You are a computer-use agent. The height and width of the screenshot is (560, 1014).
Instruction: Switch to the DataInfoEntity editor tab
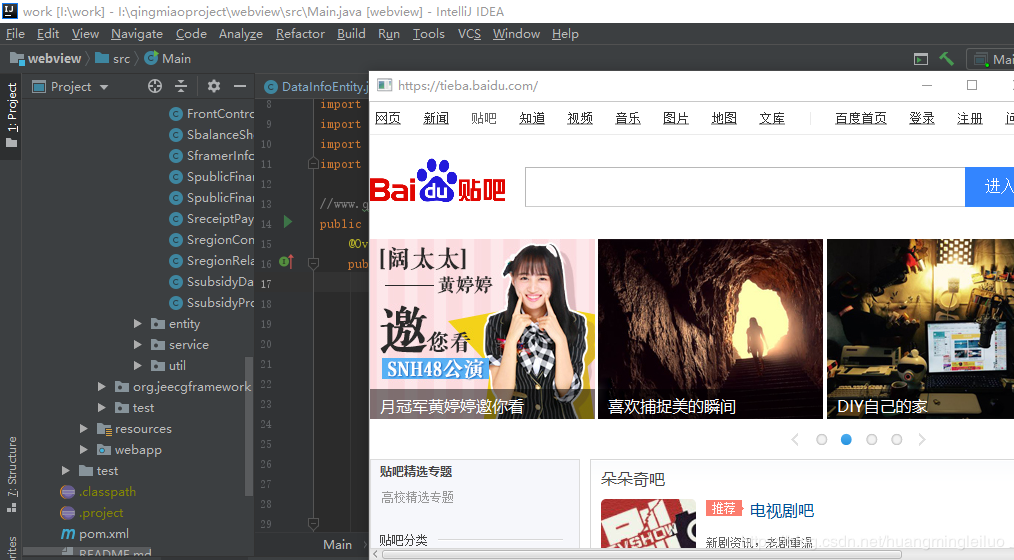pos(316,87)
